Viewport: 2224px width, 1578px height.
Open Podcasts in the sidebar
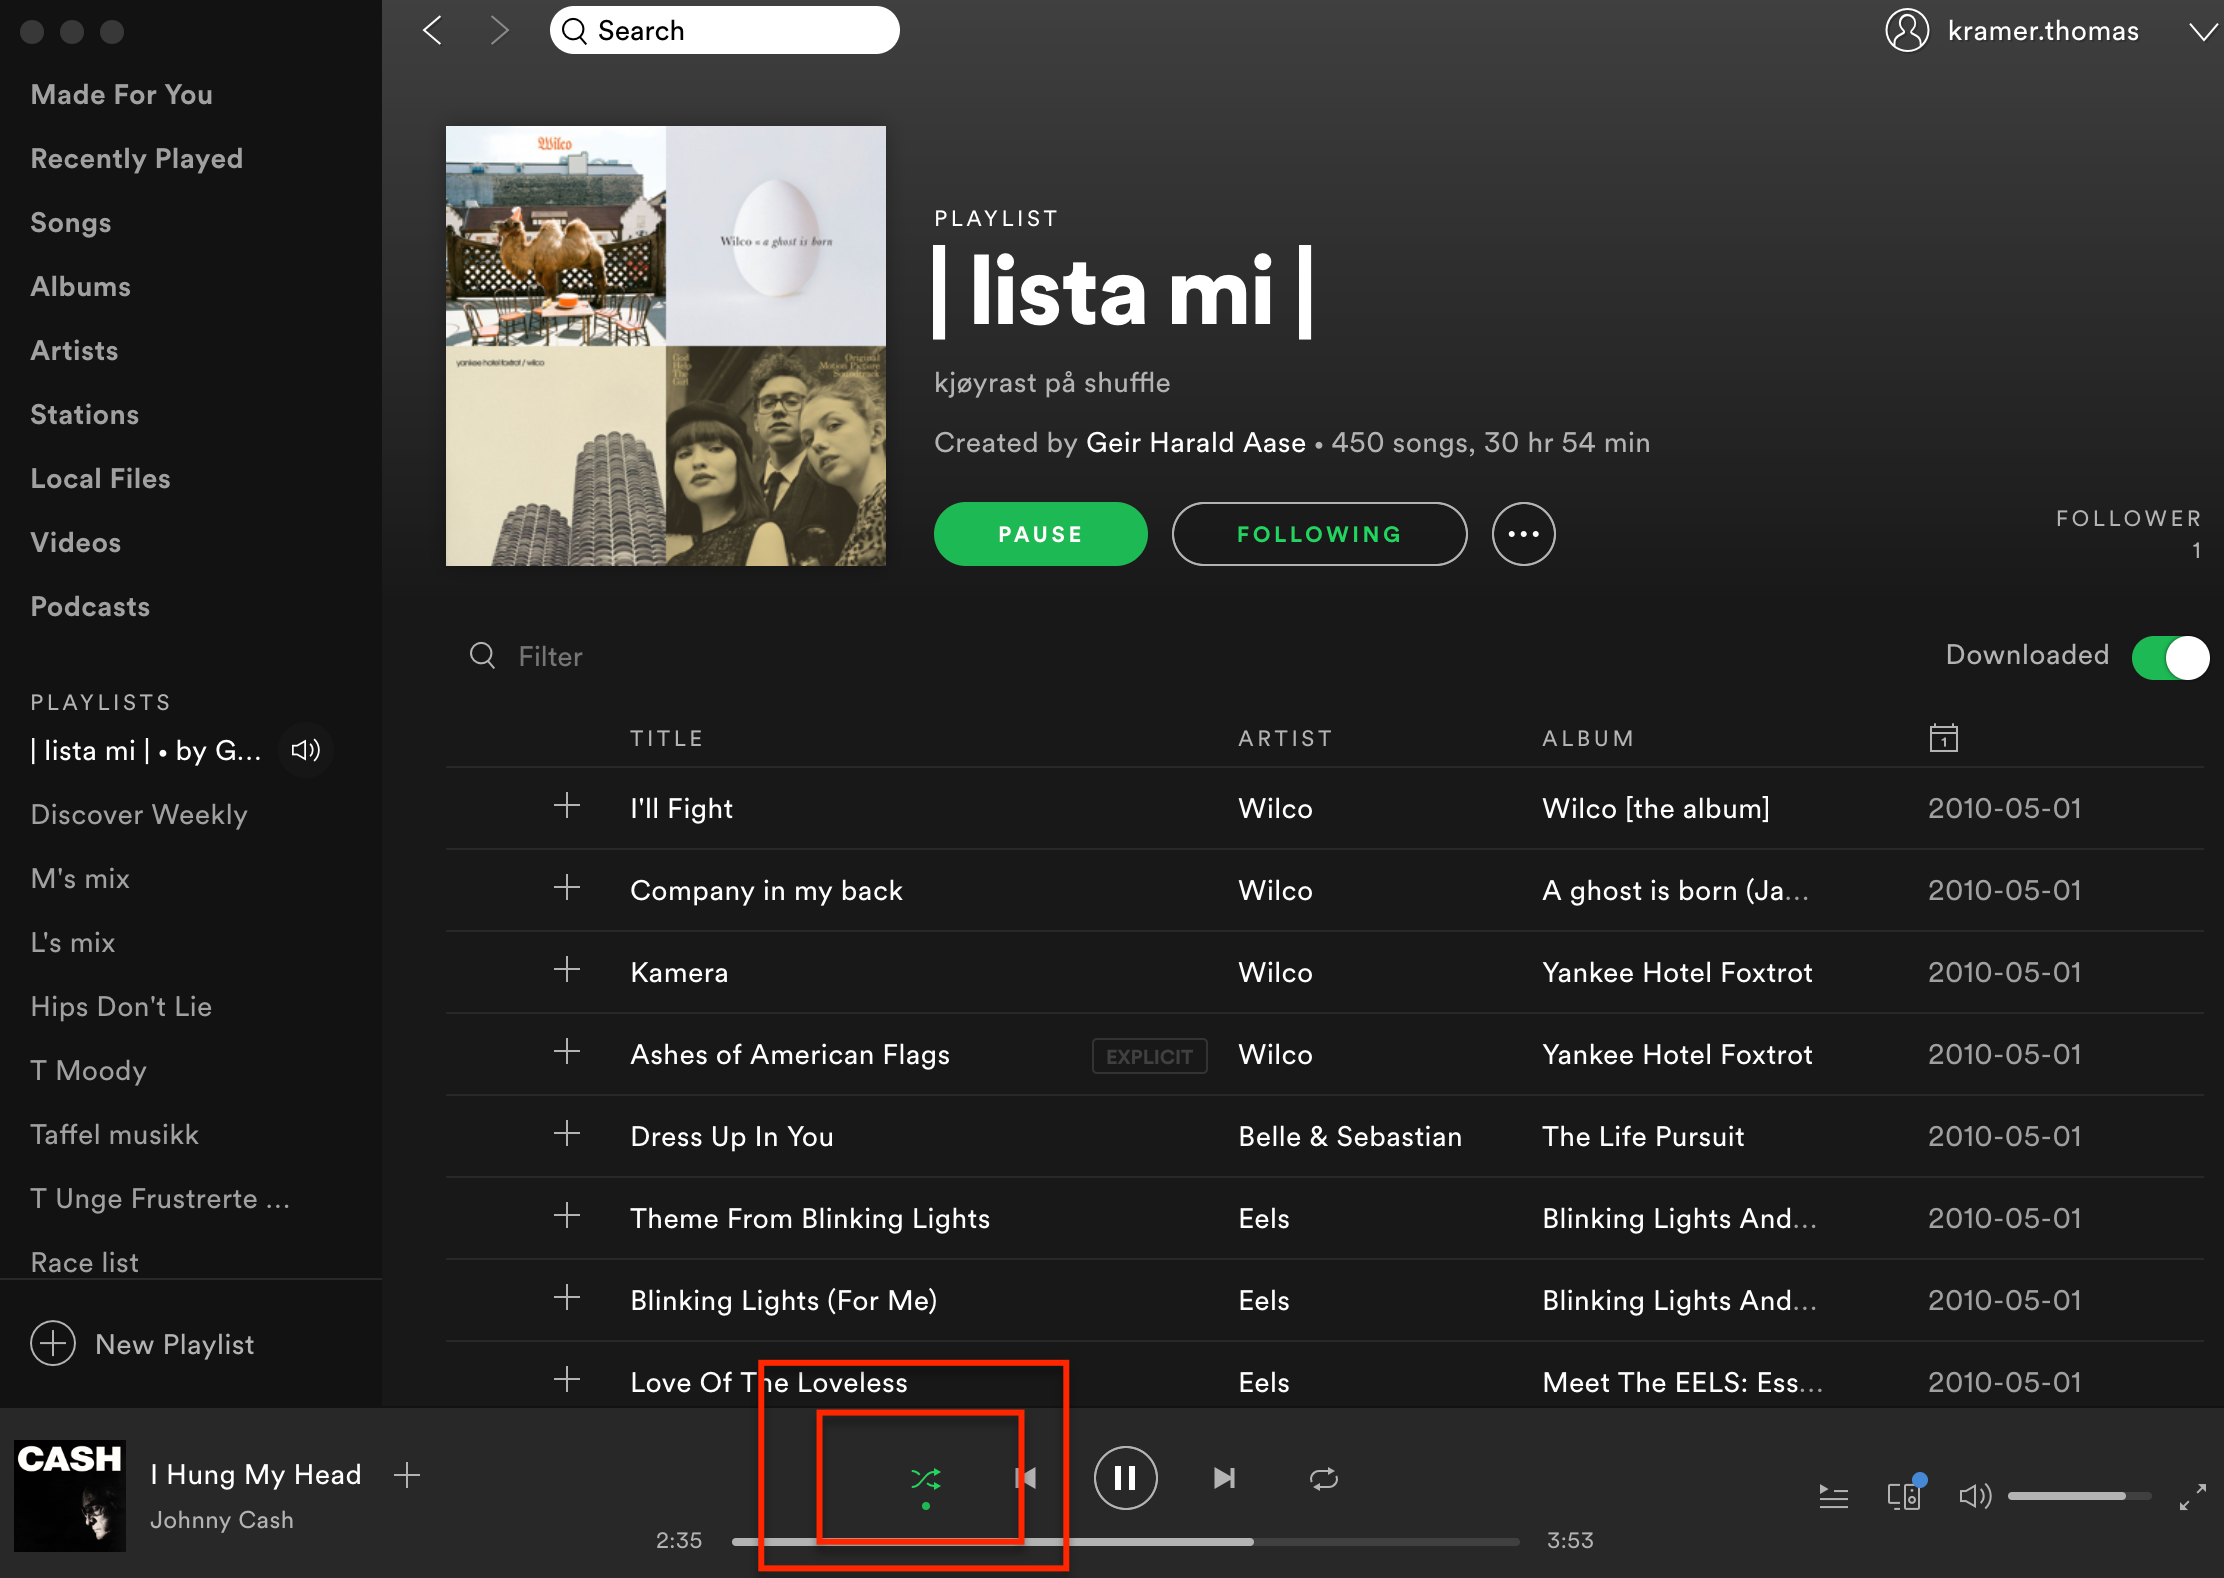tap(91, 607)
